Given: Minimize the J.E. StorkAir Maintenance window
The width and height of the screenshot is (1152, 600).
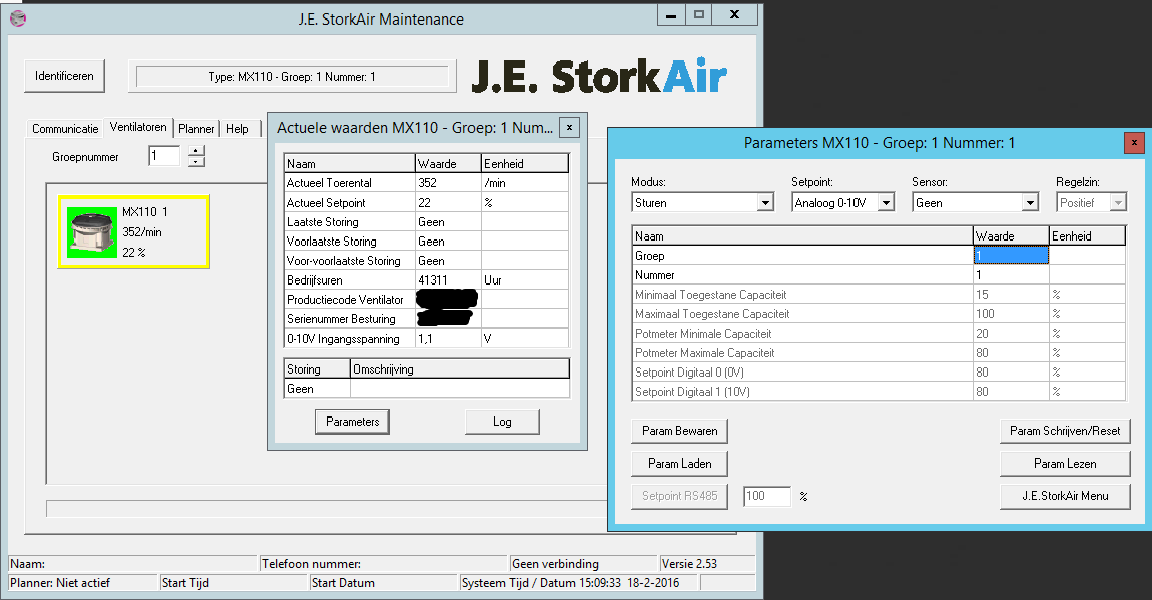Looking at the screenshot, I should 671,15.
